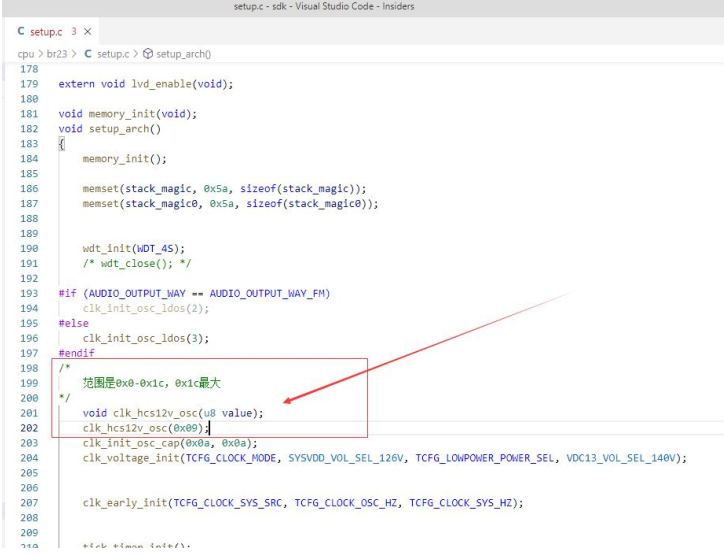Viewport: 724px width, 557px height.
Task: Click the opening brace on line 183
Action: (61, 144)
